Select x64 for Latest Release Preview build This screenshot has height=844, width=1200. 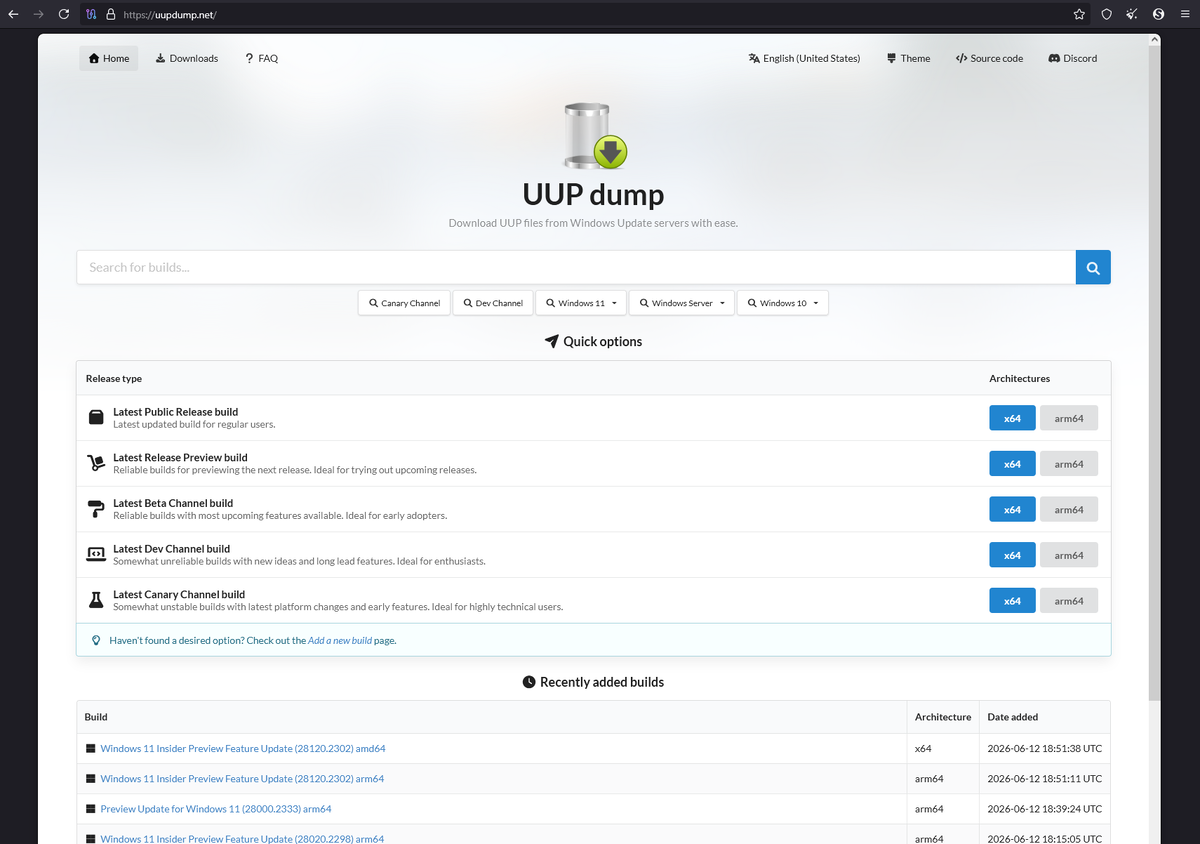(1013, 464)
